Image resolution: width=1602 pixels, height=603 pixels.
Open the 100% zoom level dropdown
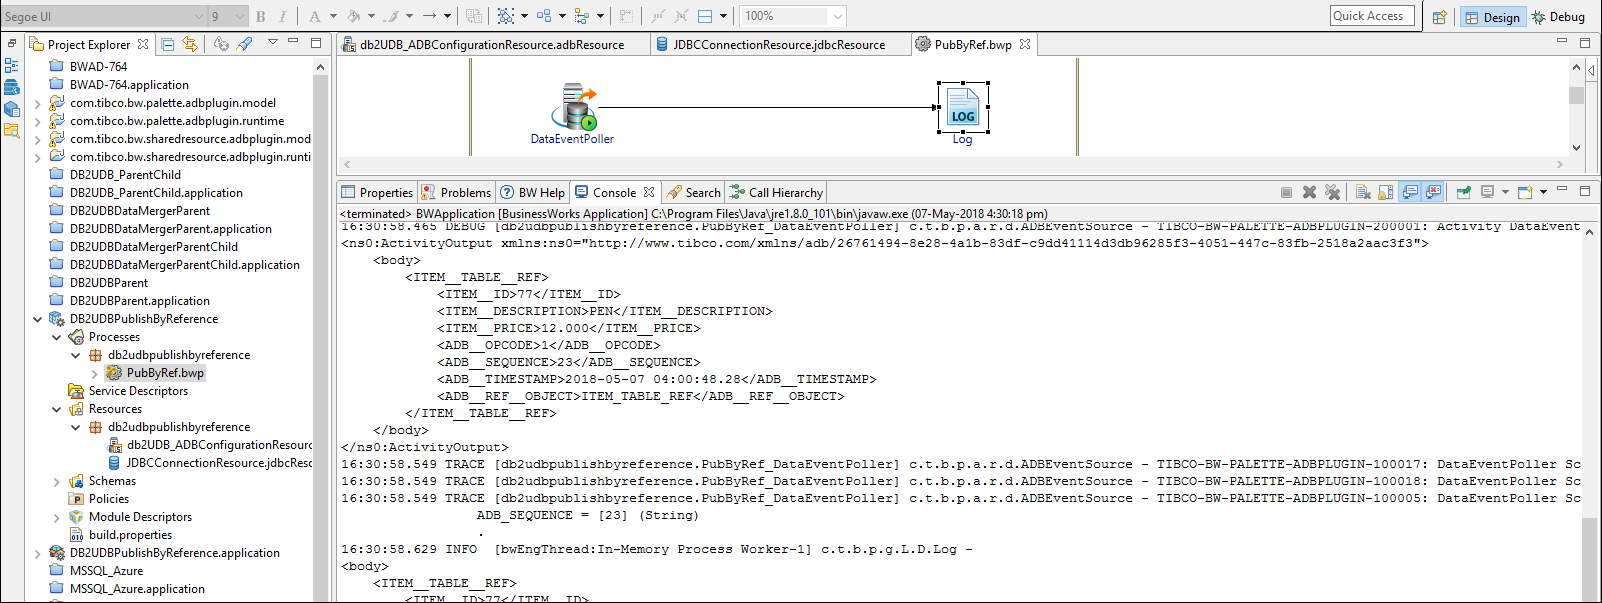pyautogui.click(x=838, y=16)
